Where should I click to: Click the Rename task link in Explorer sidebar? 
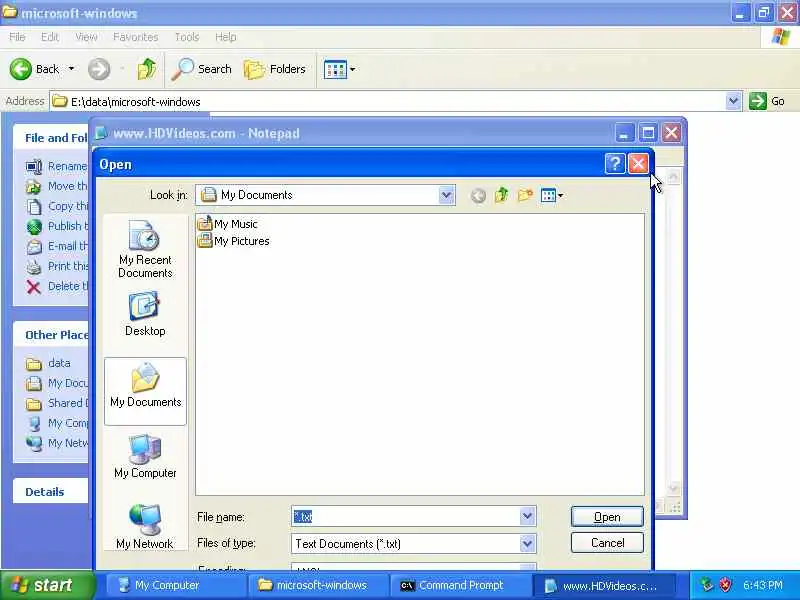pyautogui.click(x=67, y=166)
